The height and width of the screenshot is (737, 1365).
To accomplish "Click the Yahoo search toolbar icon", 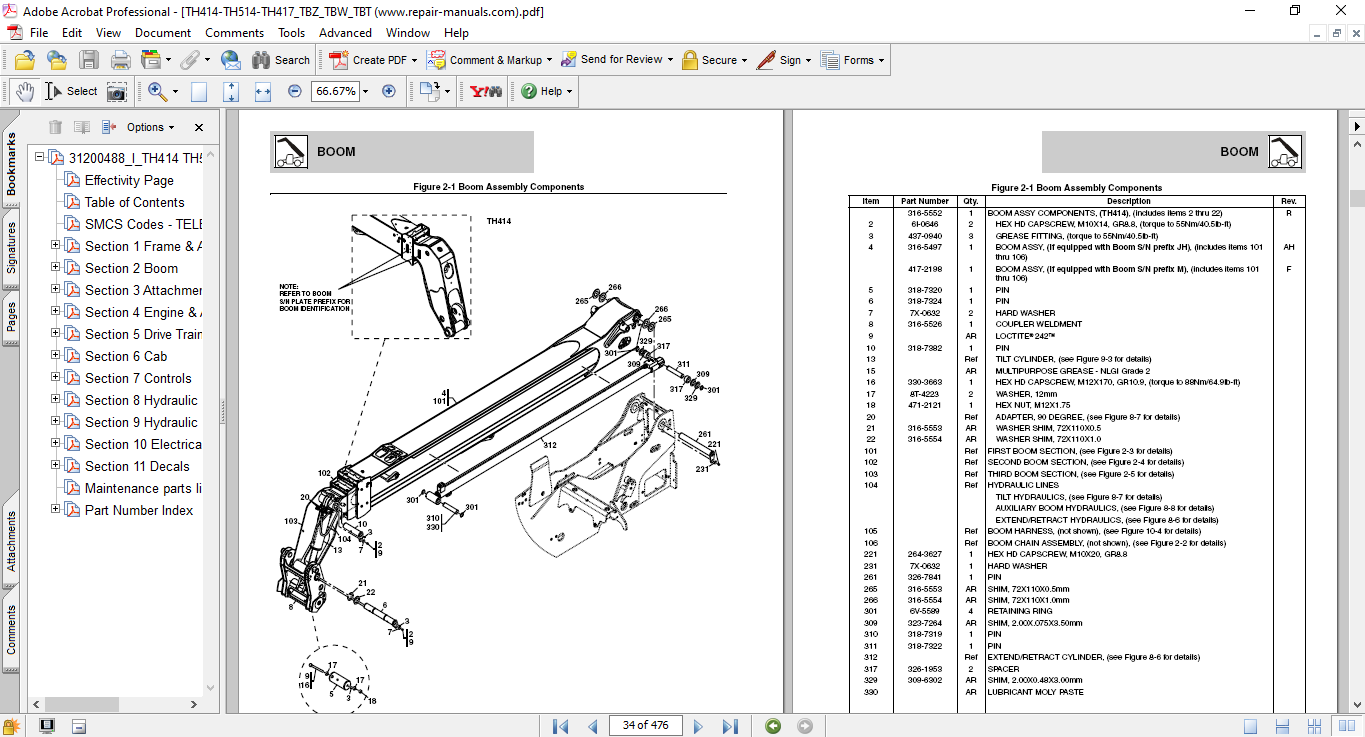I will tap(486, 91).
